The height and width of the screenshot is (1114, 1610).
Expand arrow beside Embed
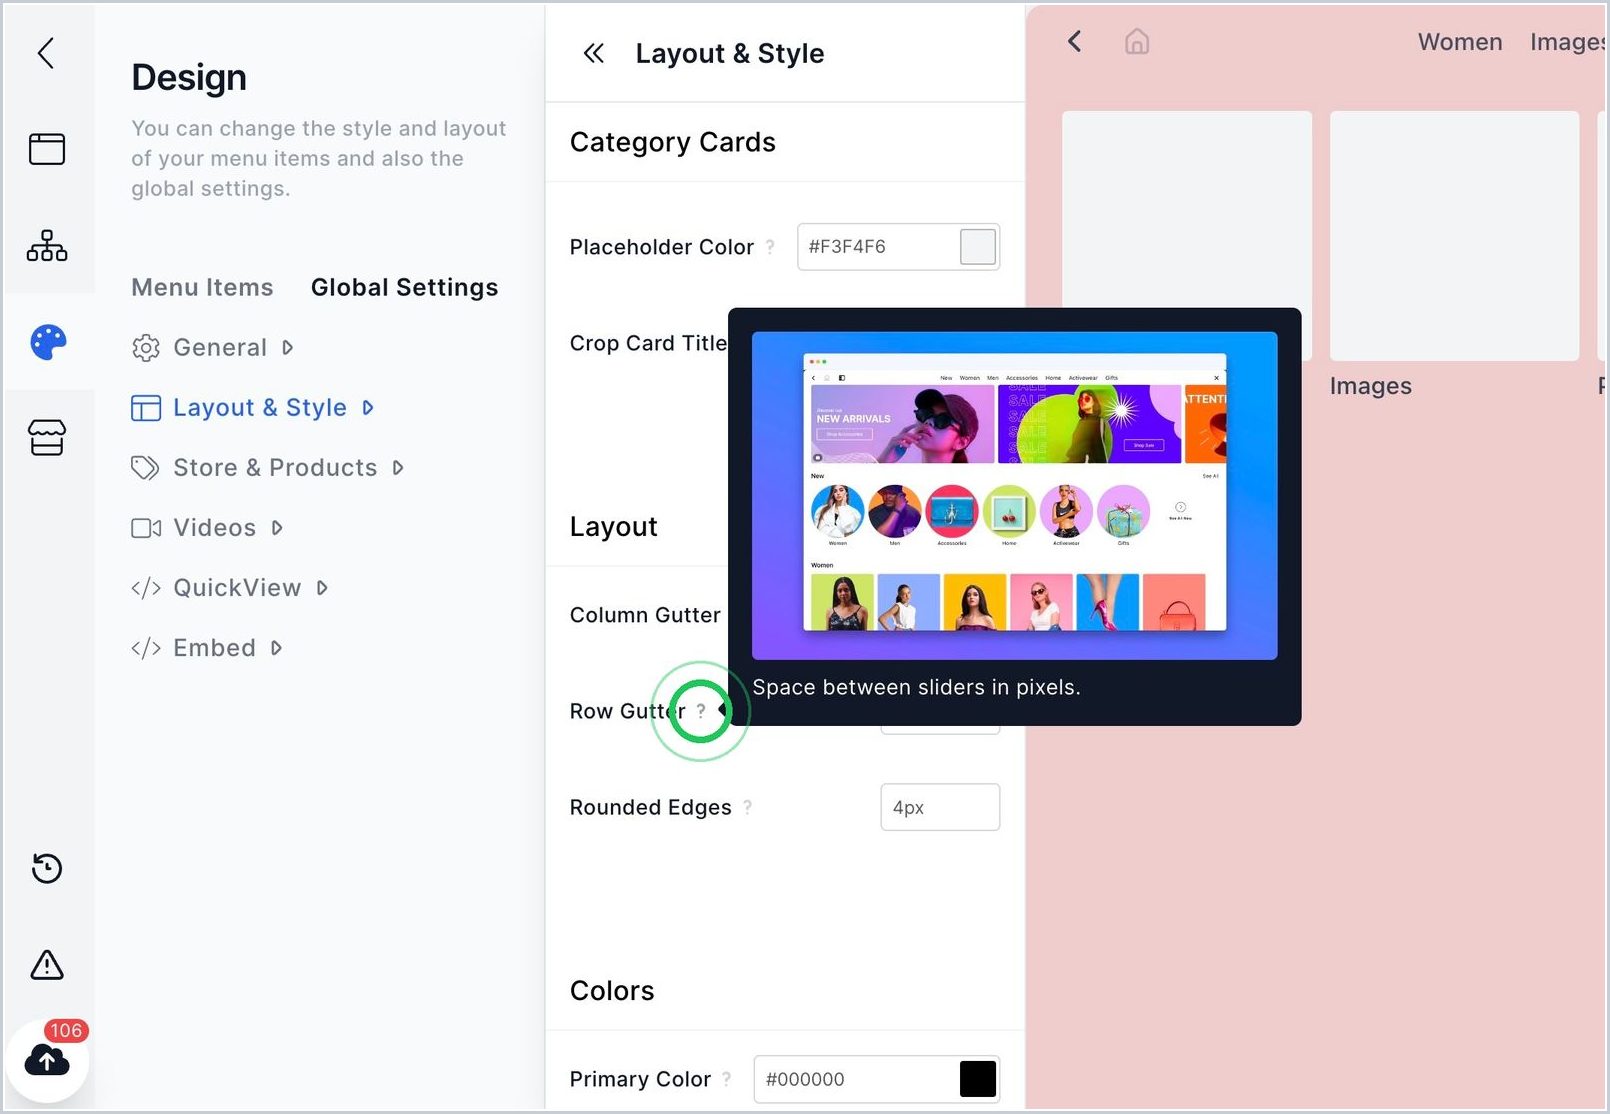tap(277, 648)
